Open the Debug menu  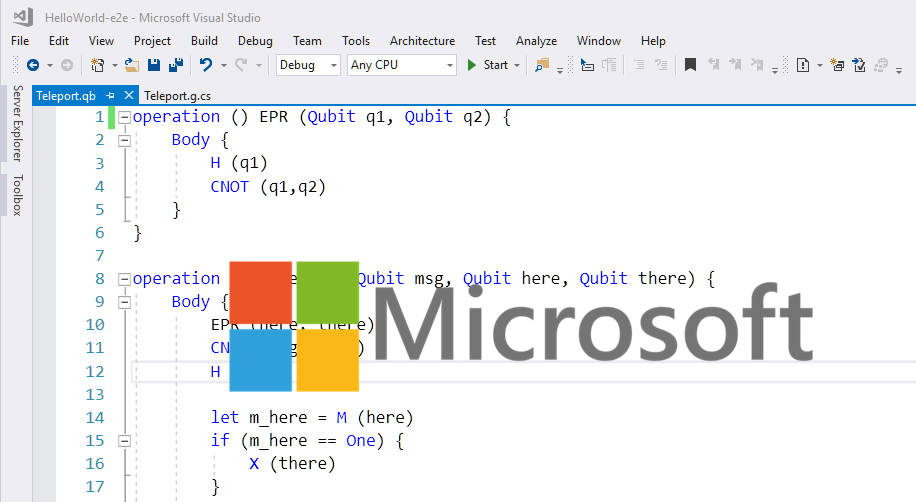coord(255,41)
